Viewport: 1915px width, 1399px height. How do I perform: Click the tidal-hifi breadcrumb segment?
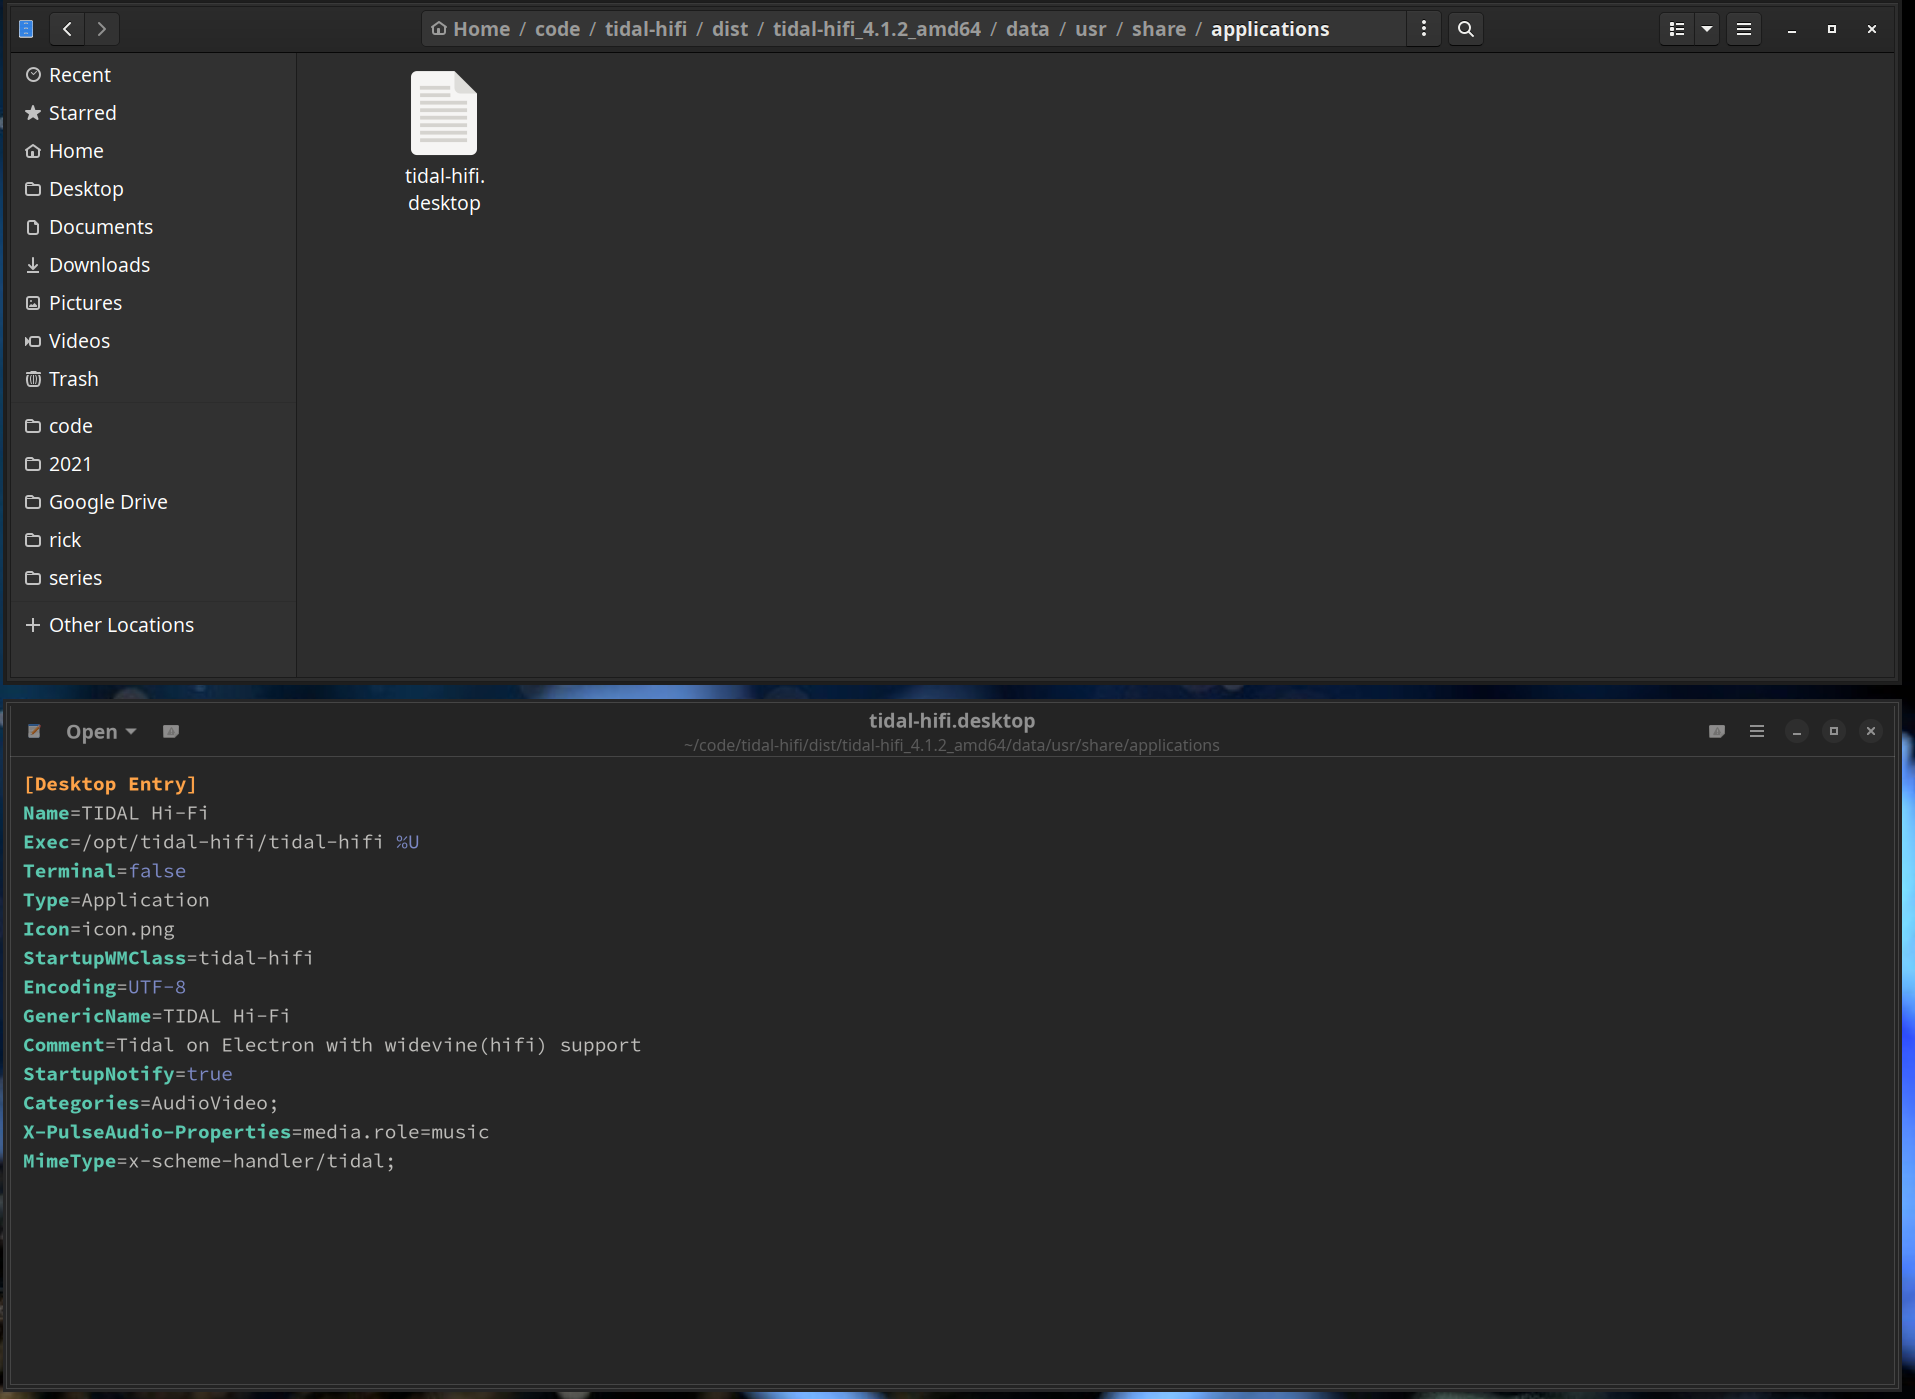pos(646,28)
